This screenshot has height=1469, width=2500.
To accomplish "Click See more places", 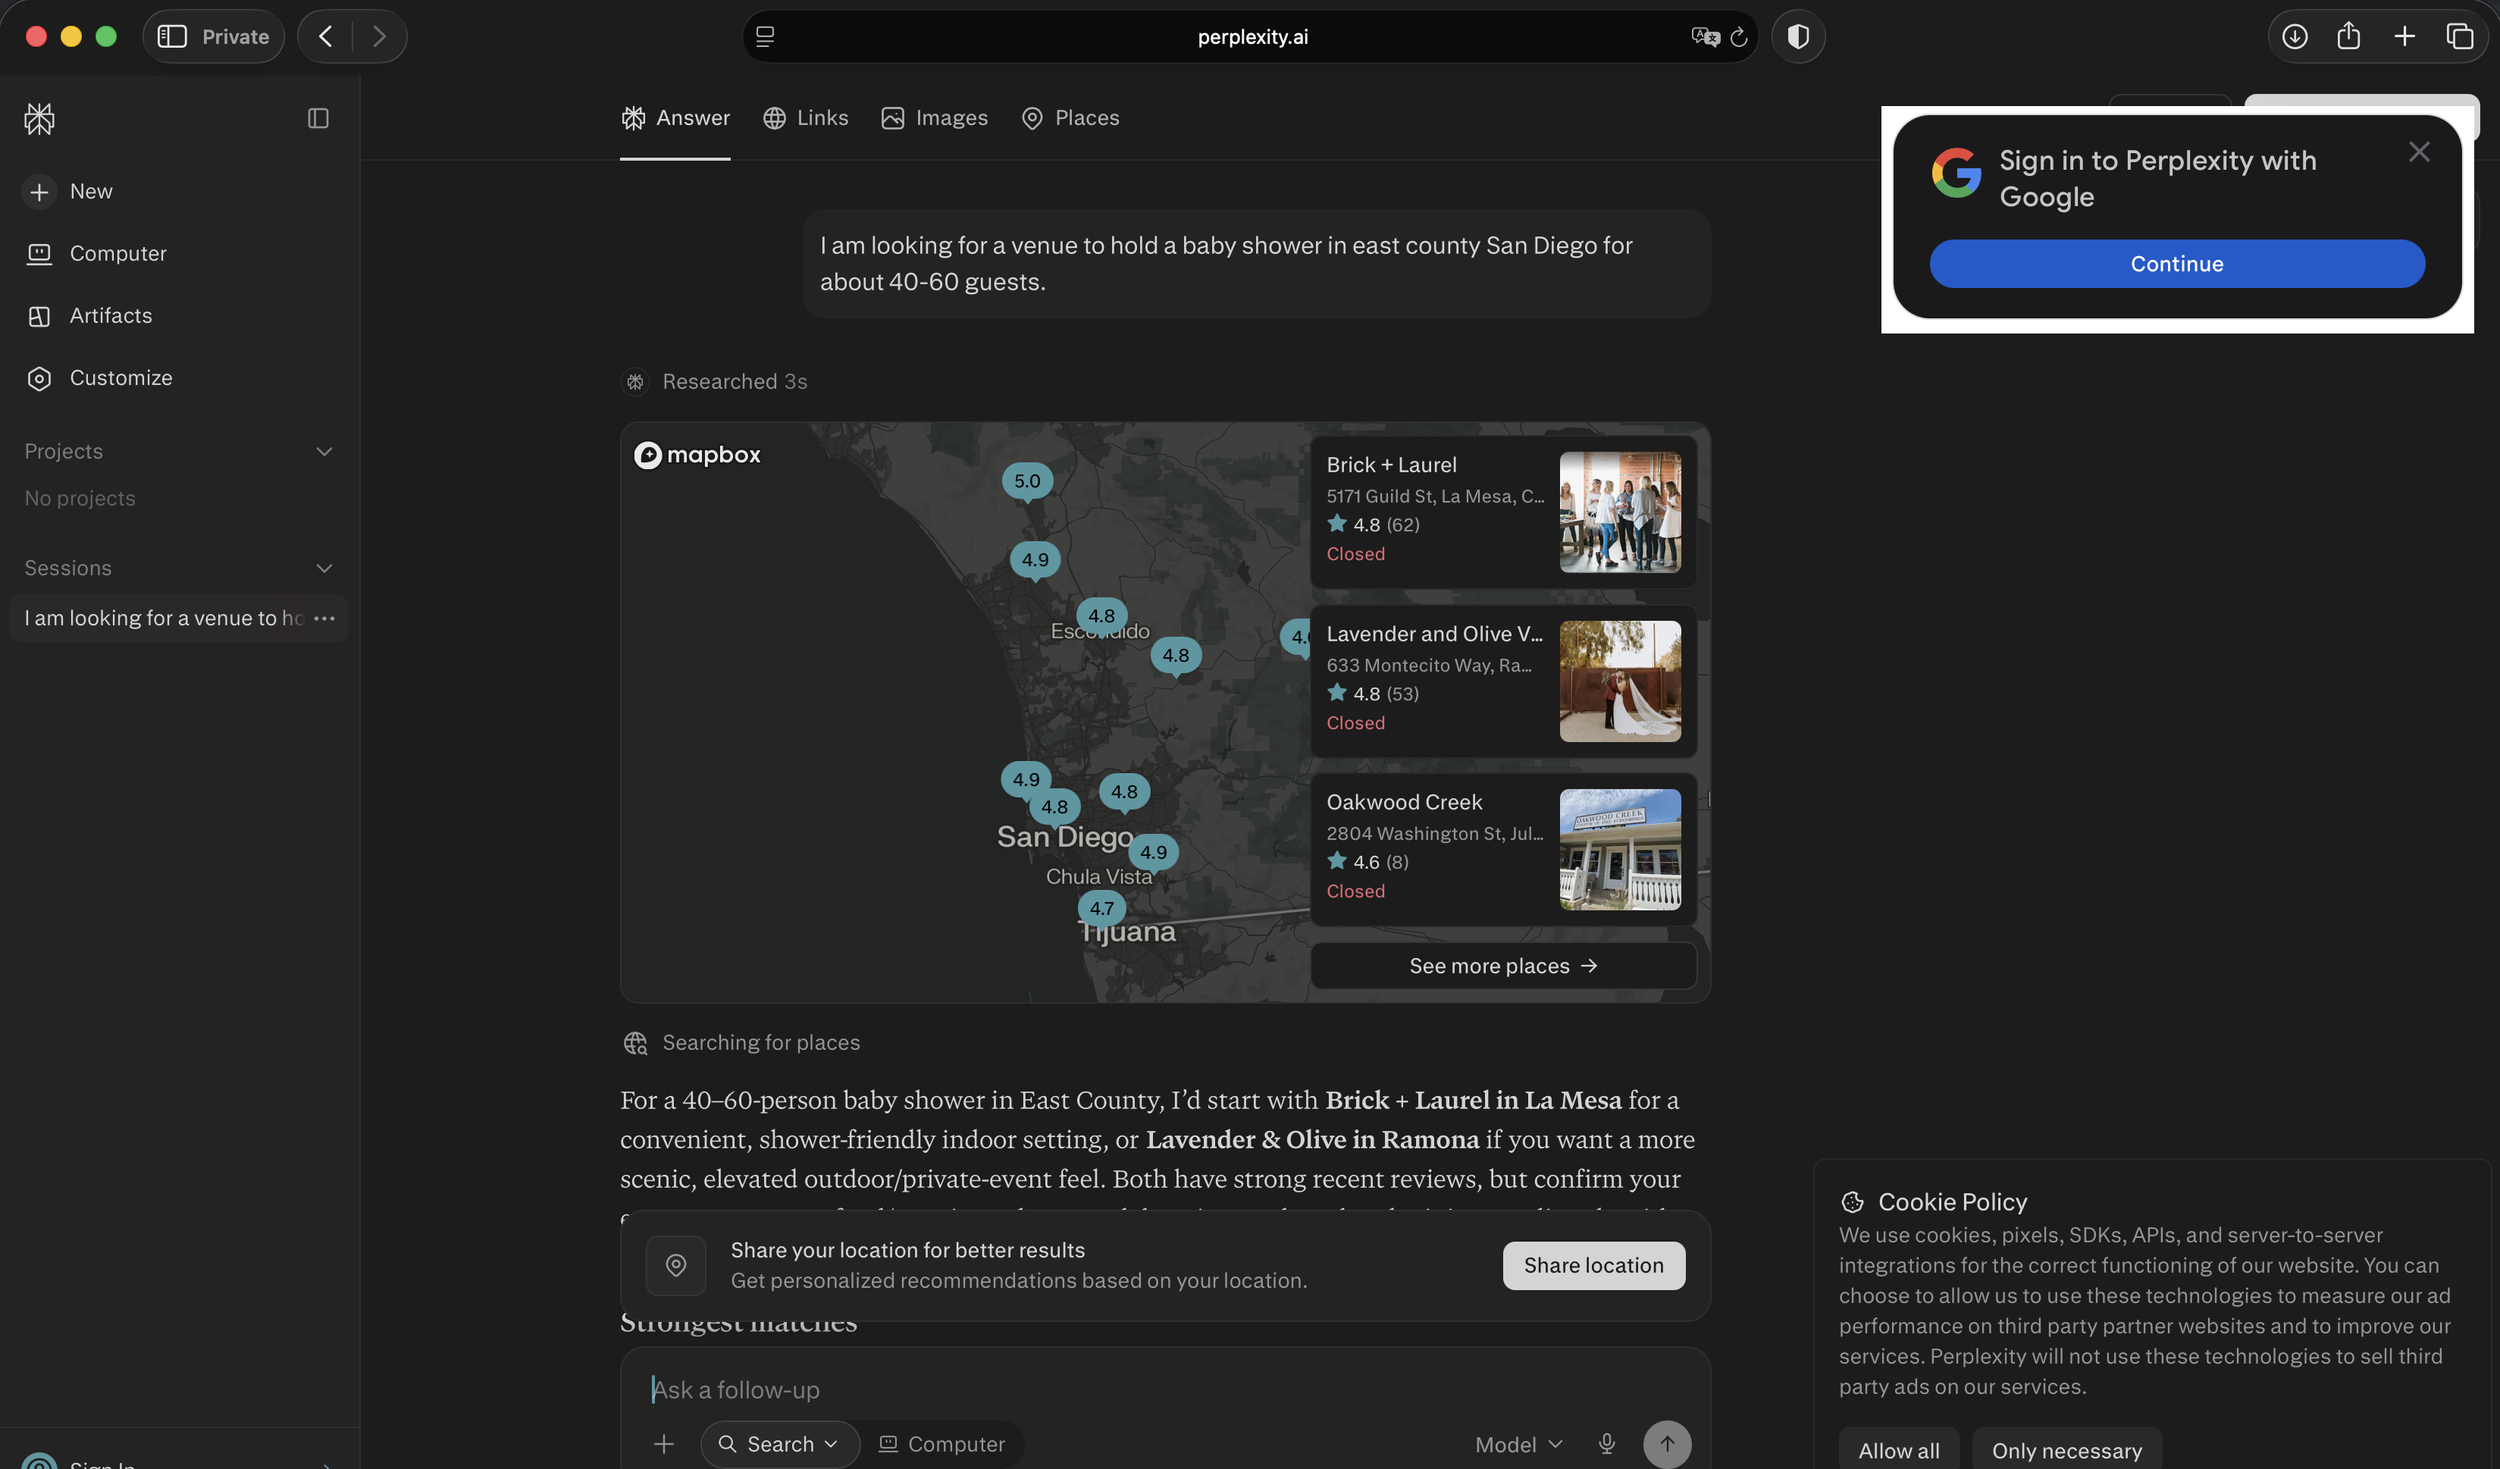I will (1503, 965).
